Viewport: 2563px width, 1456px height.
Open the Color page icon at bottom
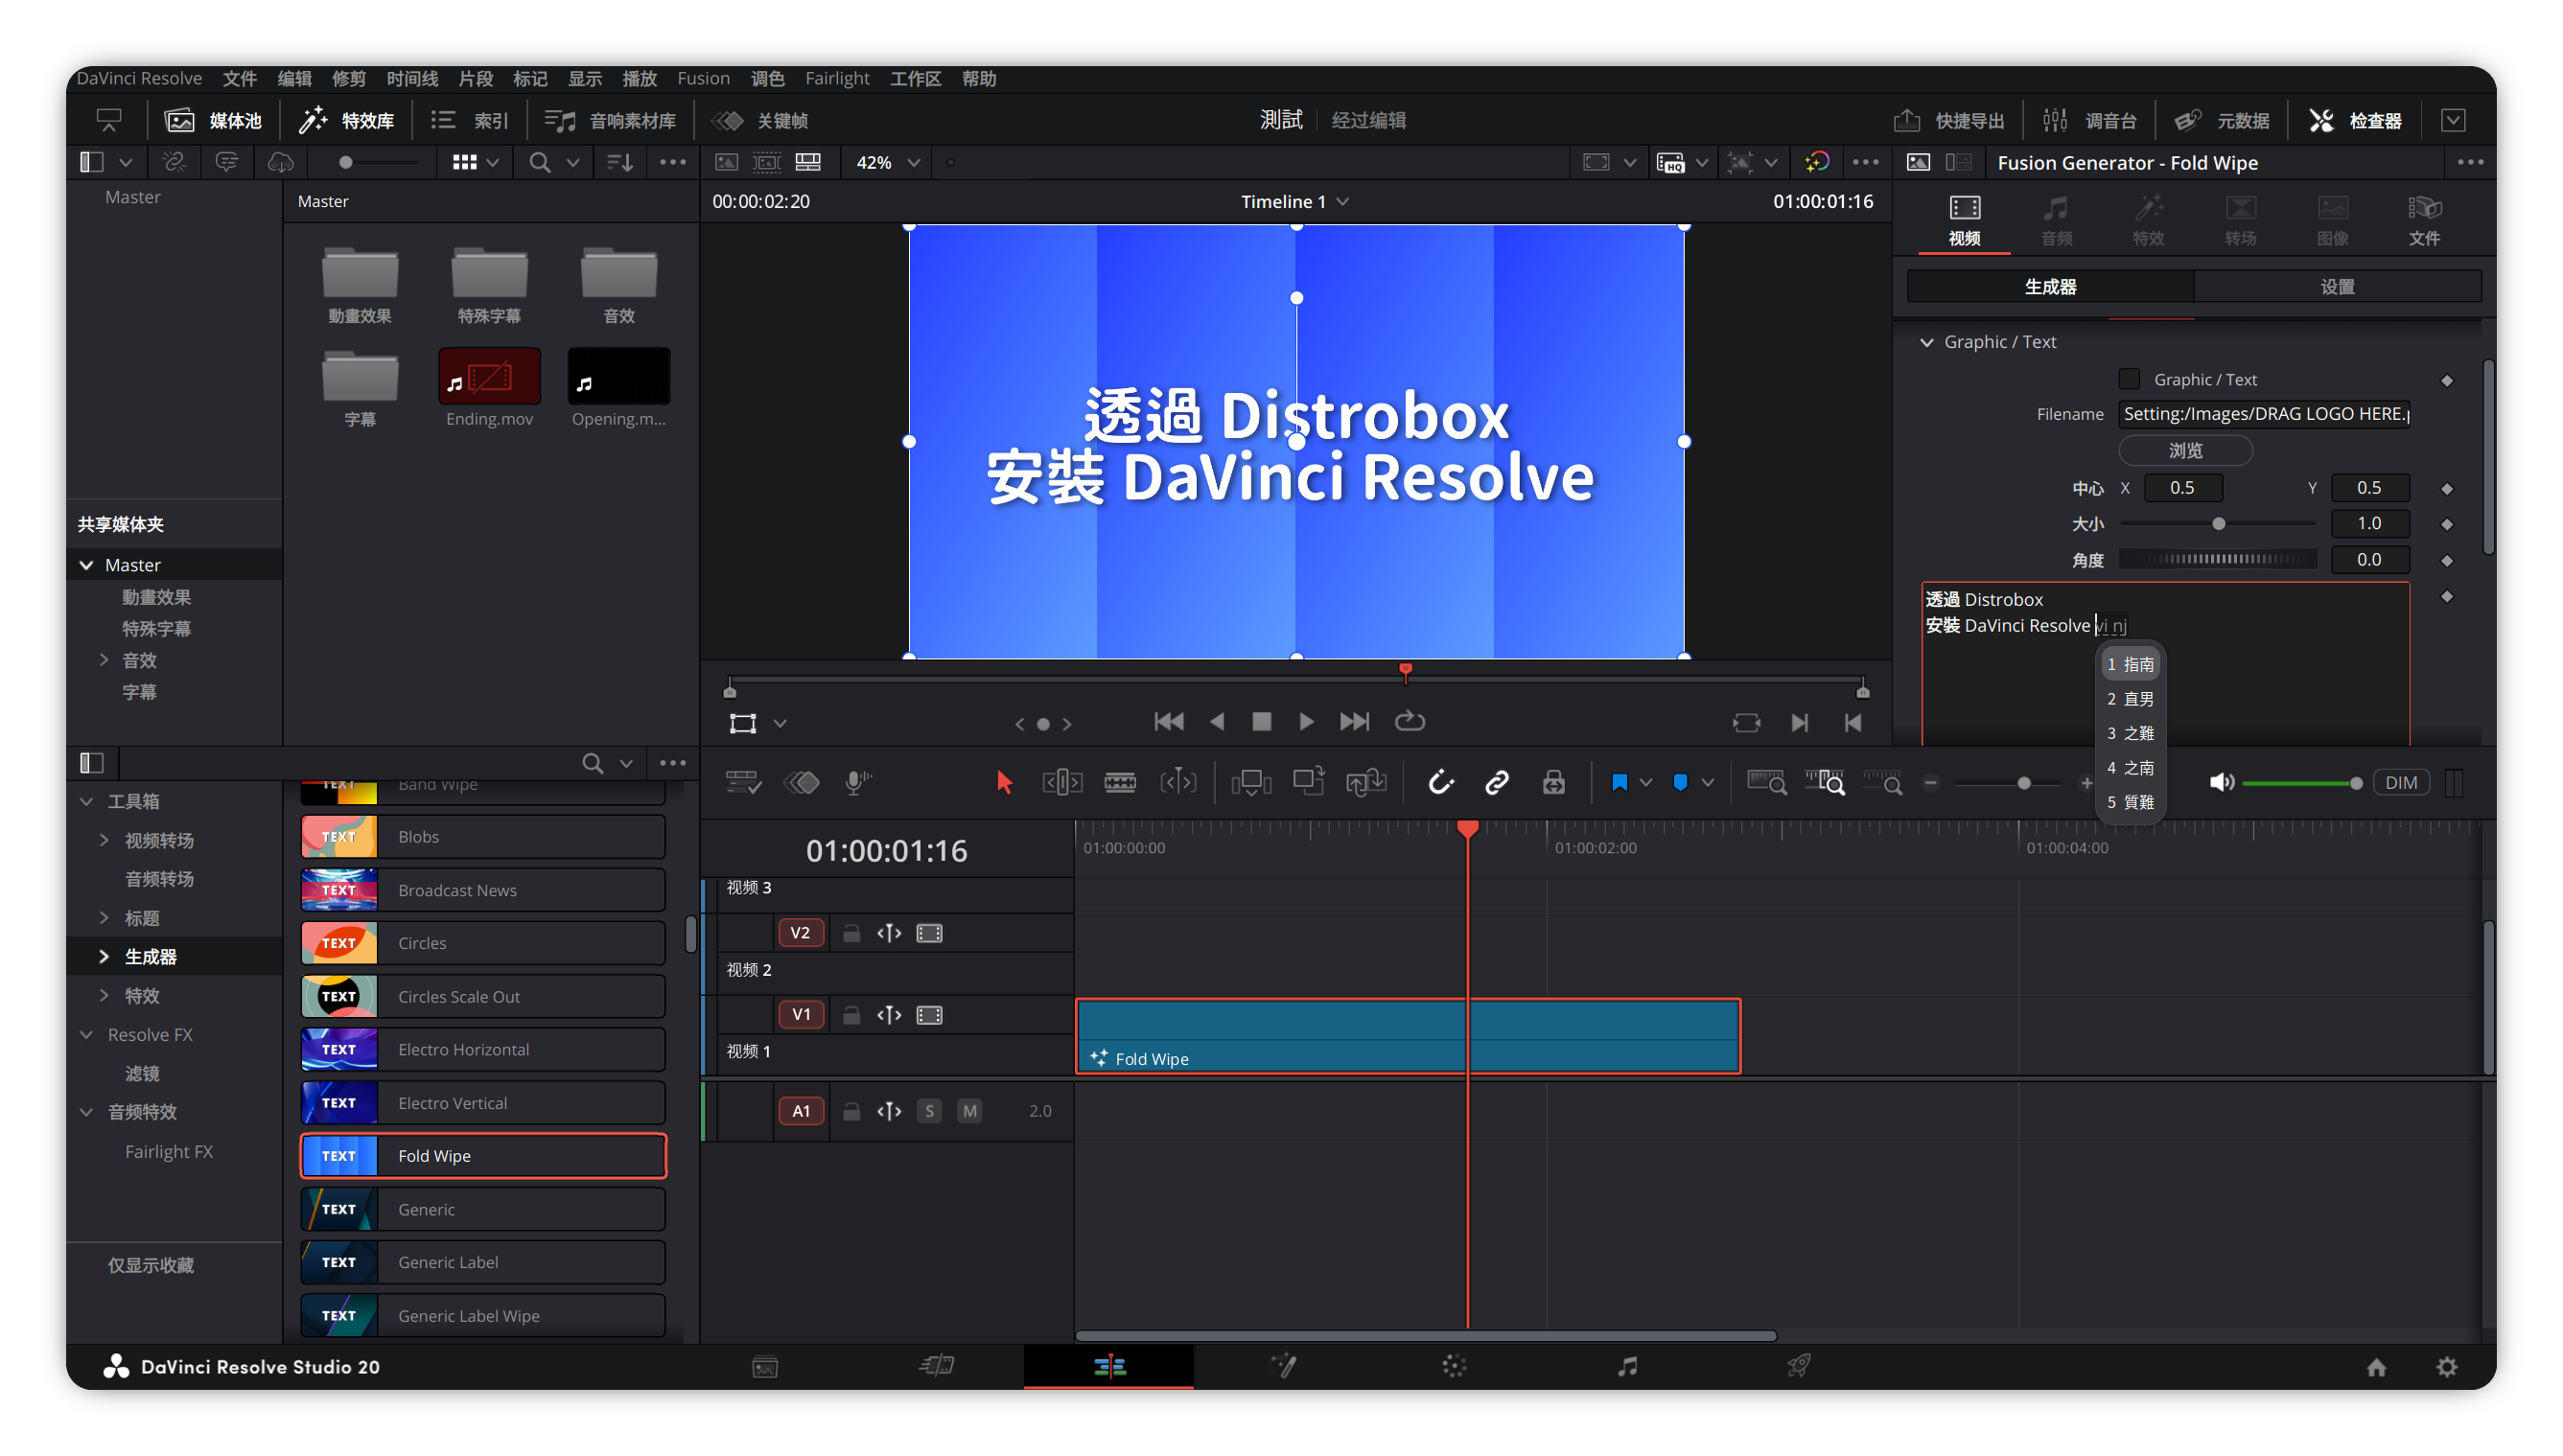tap(1454, 1366)
